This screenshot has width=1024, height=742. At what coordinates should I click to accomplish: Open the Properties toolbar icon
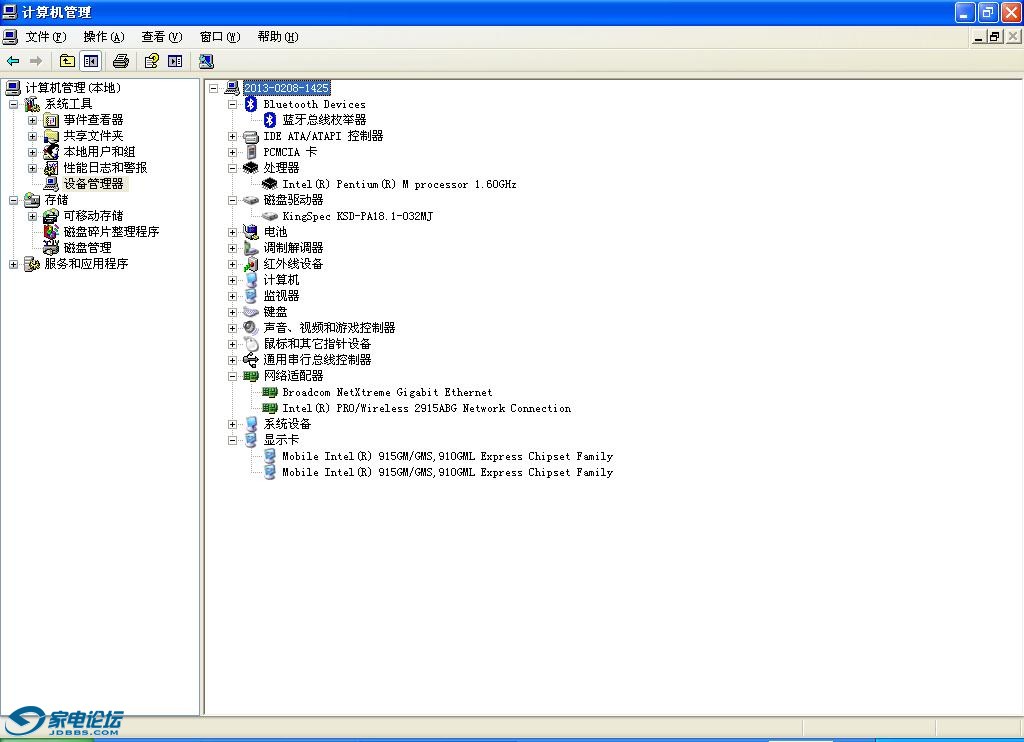152,61
